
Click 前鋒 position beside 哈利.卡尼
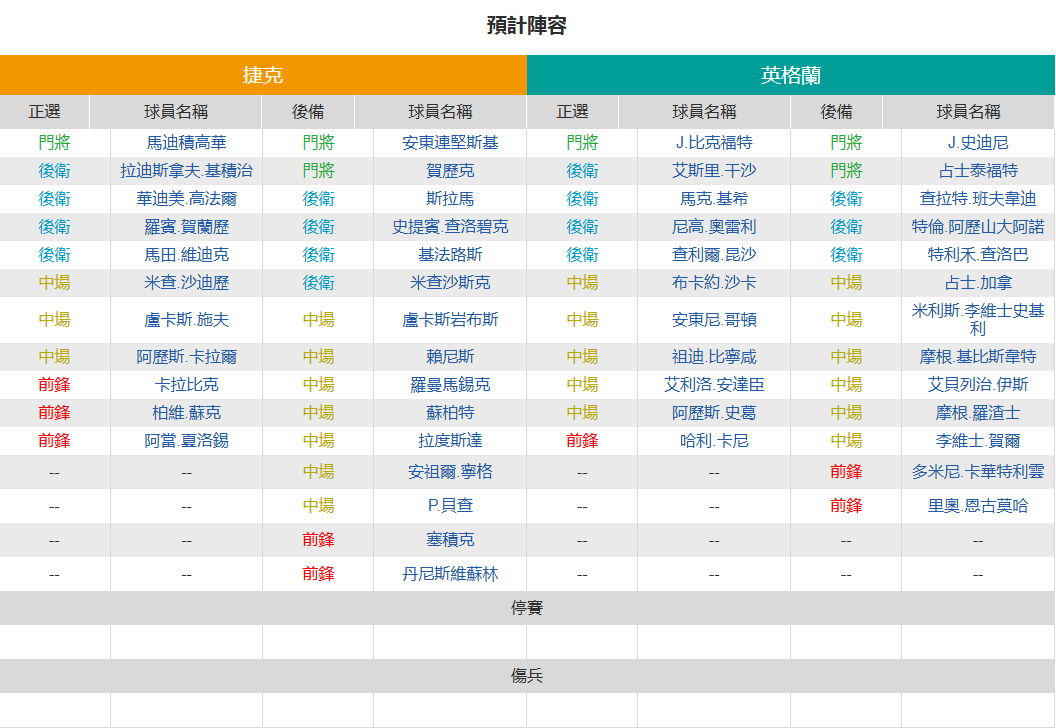tap(583, 441)
